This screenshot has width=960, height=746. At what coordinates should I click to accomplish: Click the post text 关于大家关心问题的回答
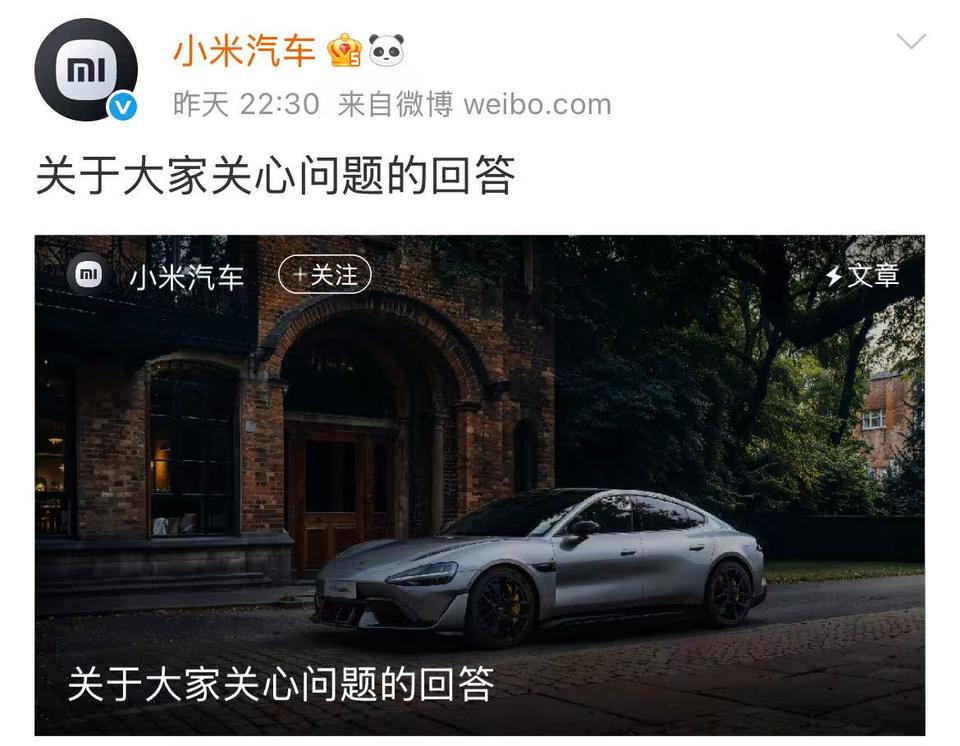pos(276,176)
